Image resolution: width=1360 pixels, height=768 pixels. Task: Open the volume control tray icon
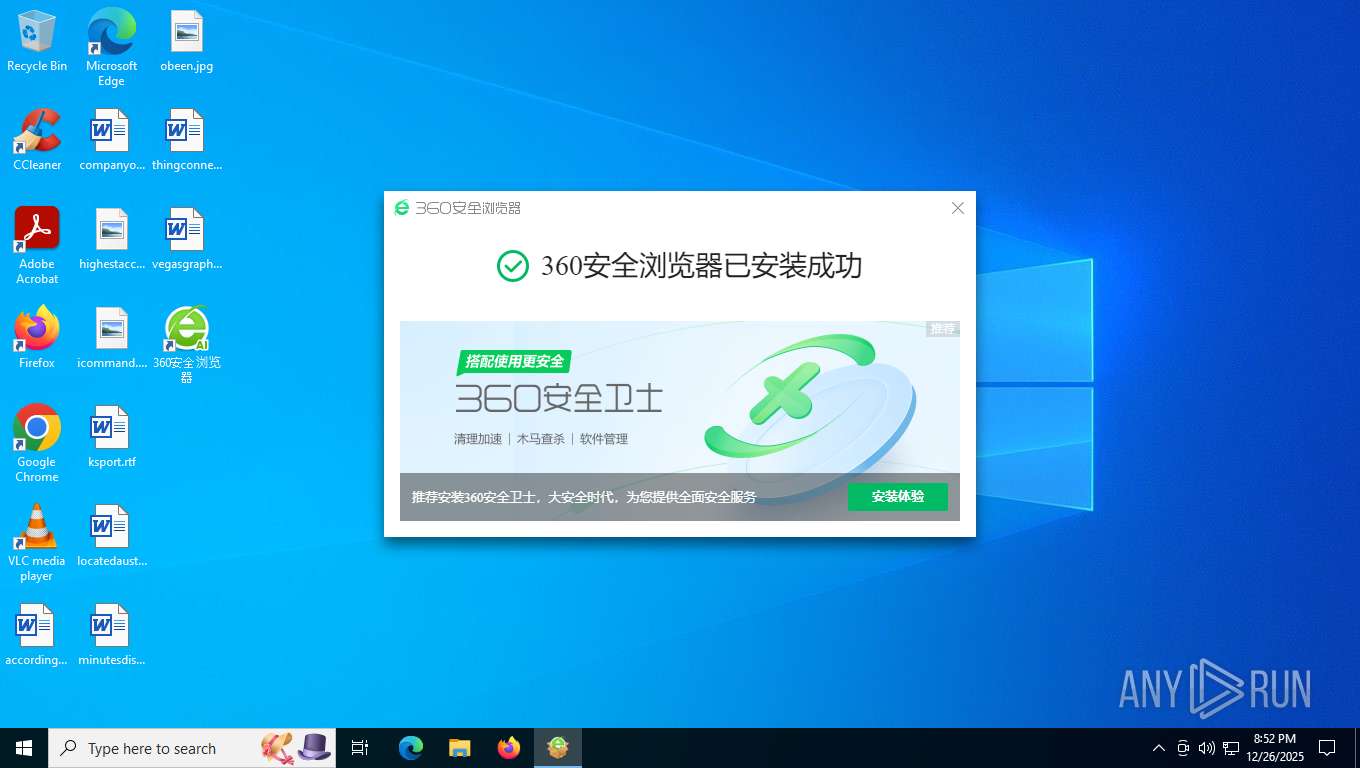click(1206, 748)
